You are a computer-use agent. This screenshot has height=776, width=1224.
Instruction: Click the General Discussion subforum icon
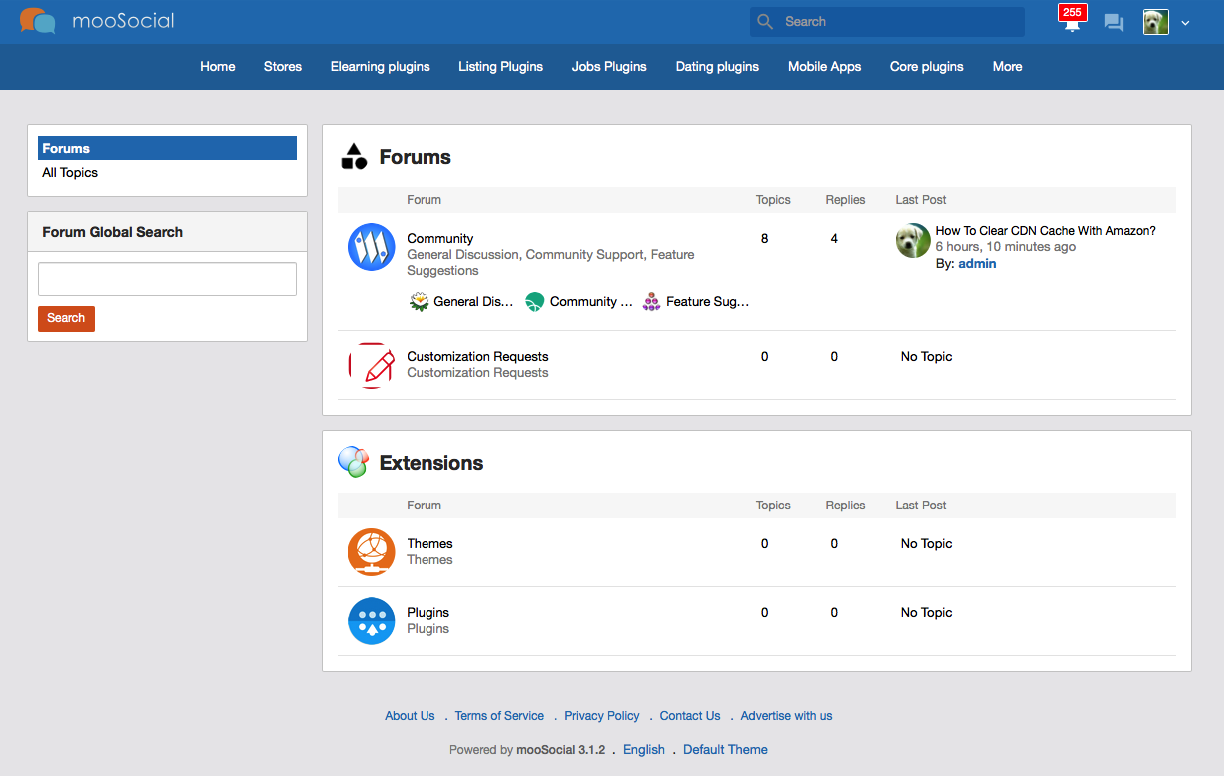coord(420,301)
